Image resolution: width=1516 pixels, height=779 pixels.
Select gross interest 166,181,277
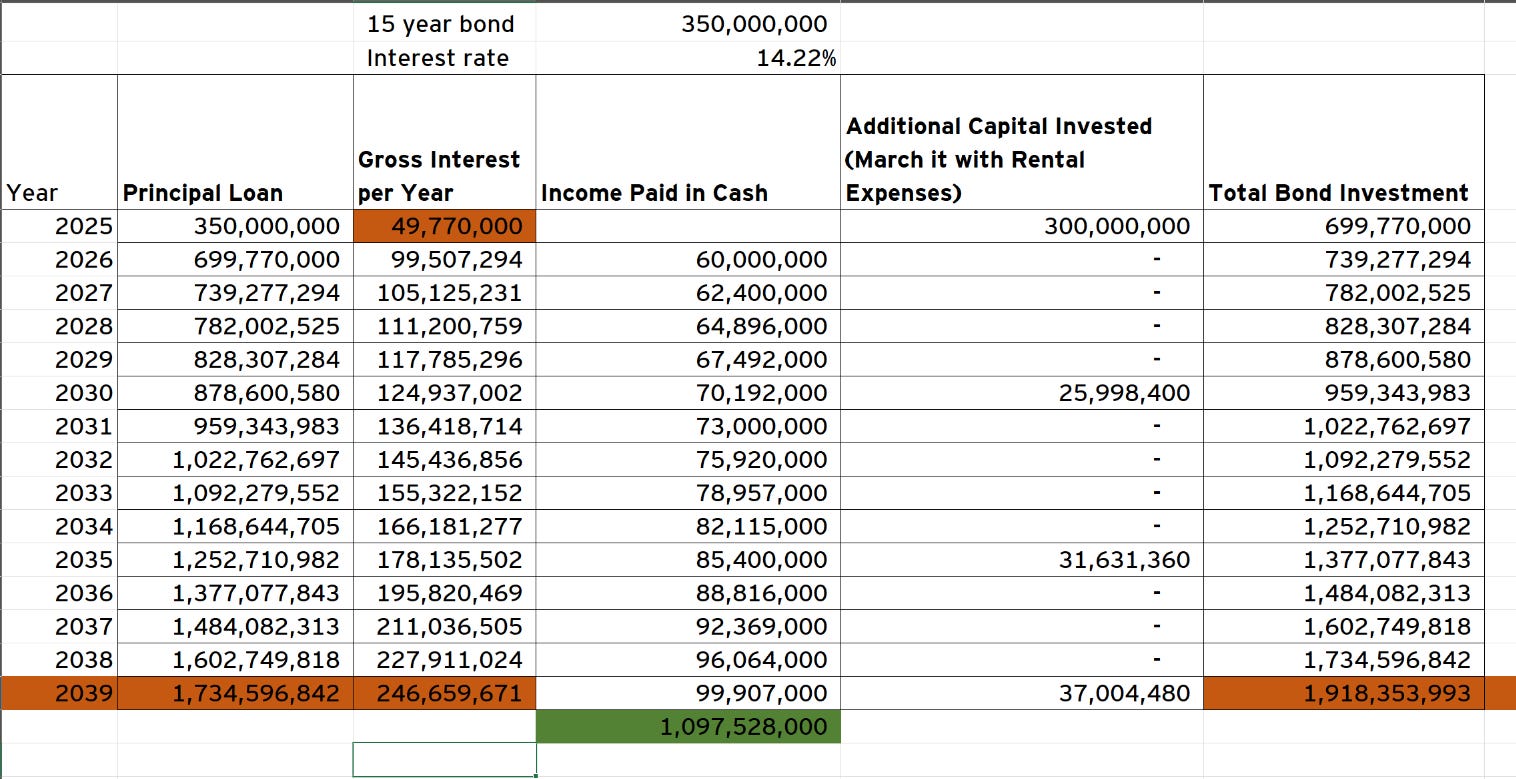pyautogui.click(x=444, y=527)
